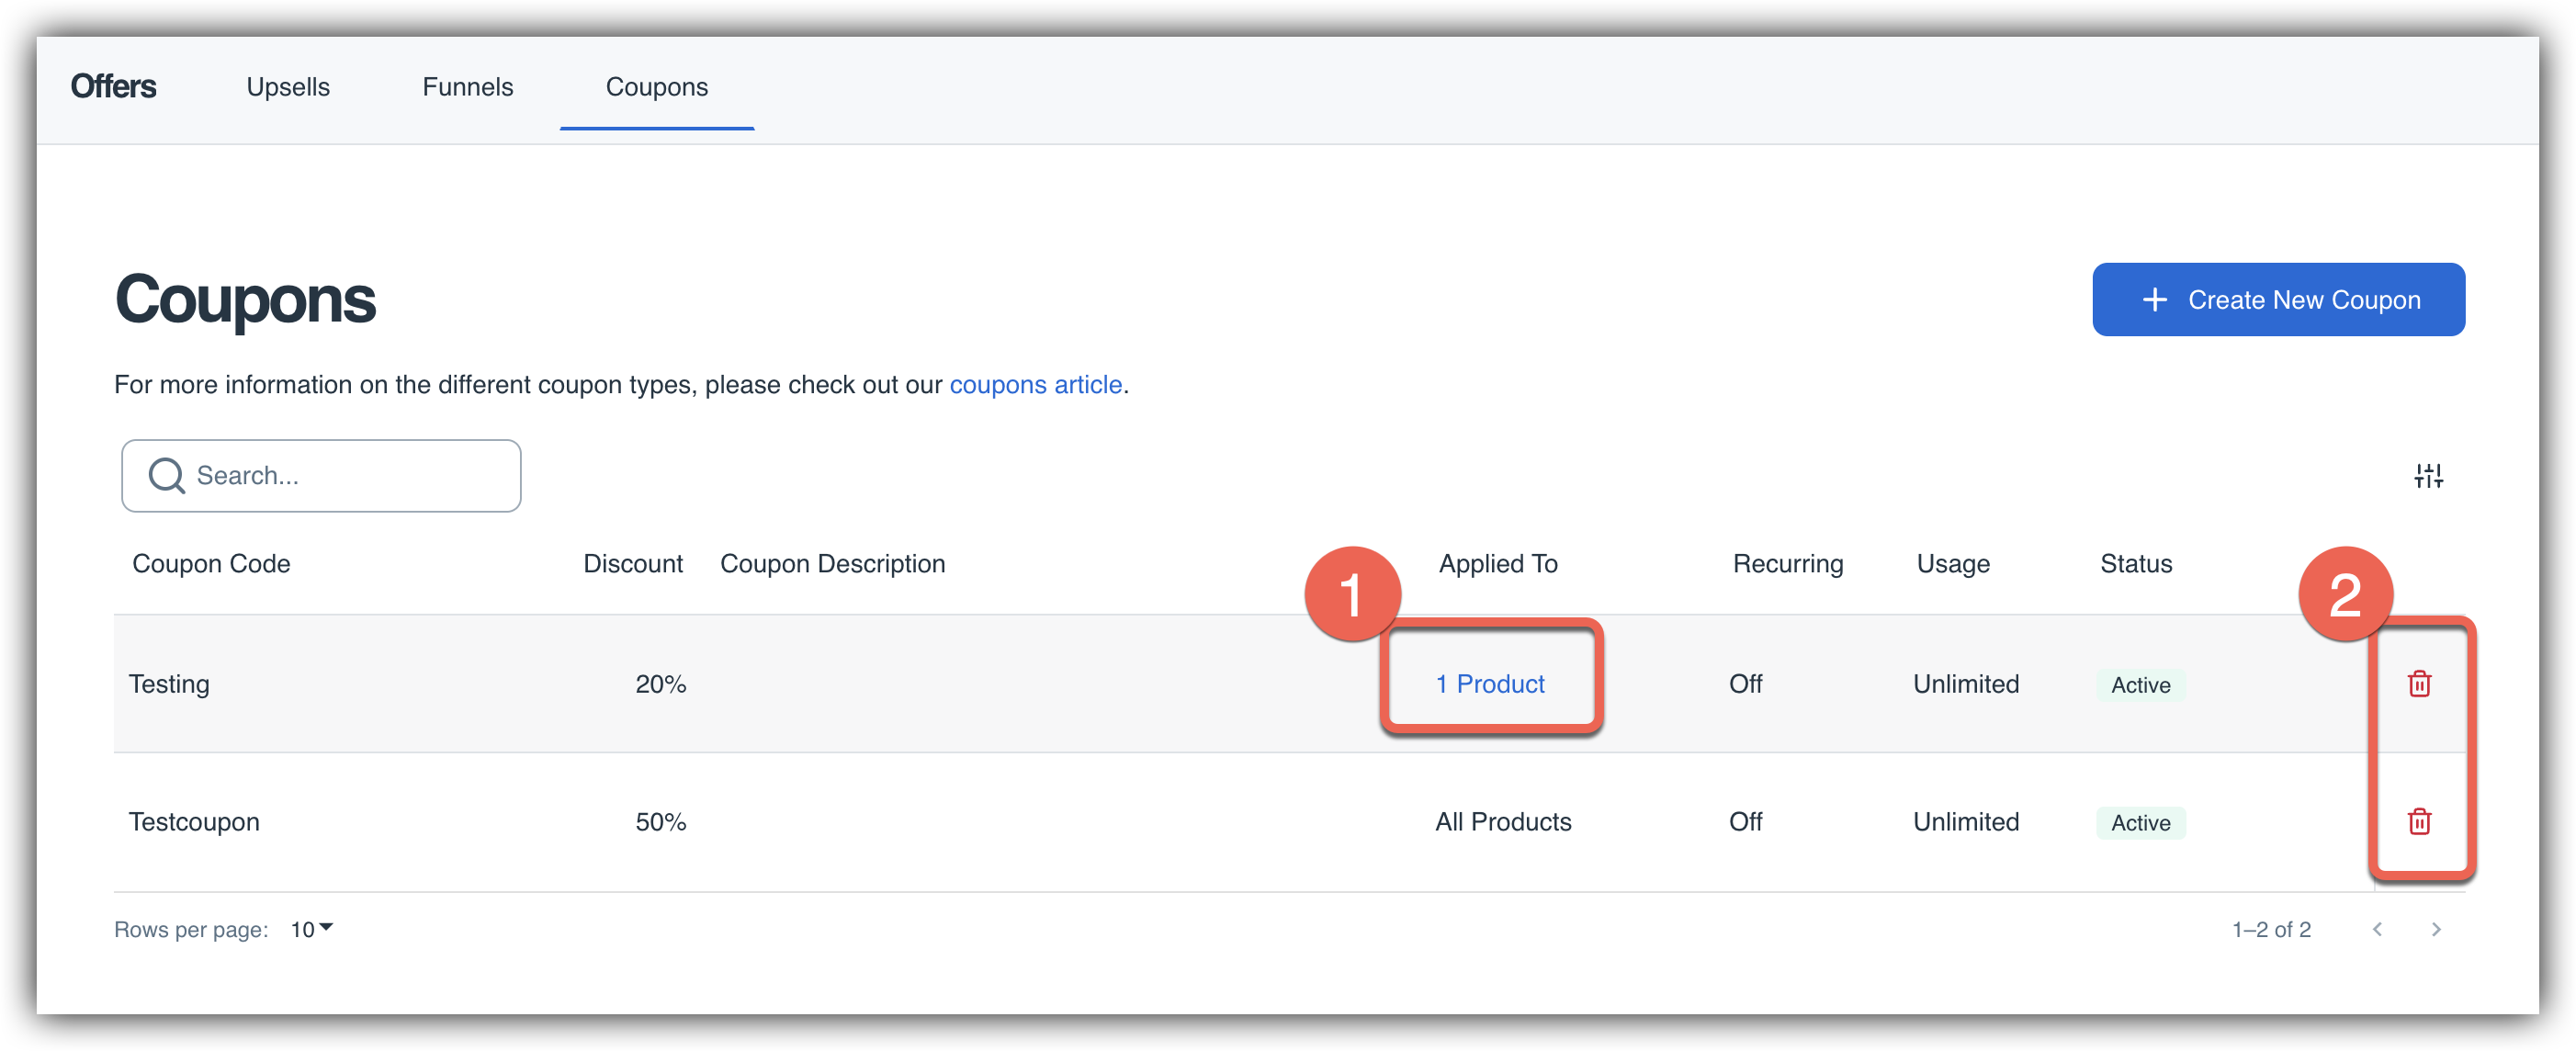This screenshot has width=2576, height=1051.
Task: Click plus icon on Create New Coupon
Action: [2155, 300]
